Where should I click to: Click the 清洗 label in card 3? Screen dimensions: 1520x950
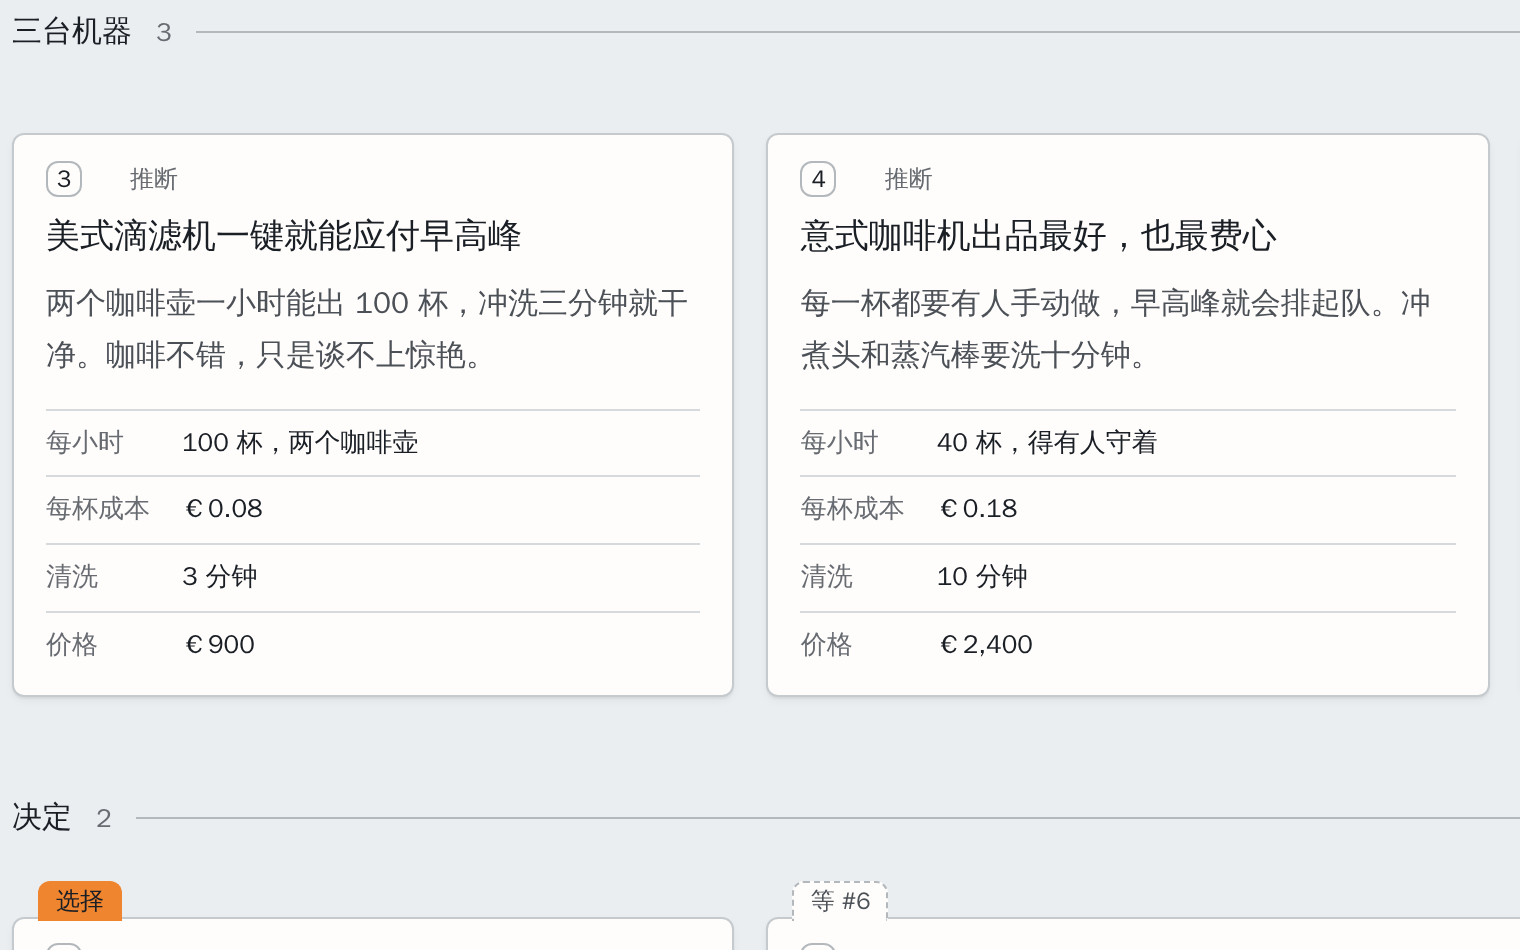point(72,576)
